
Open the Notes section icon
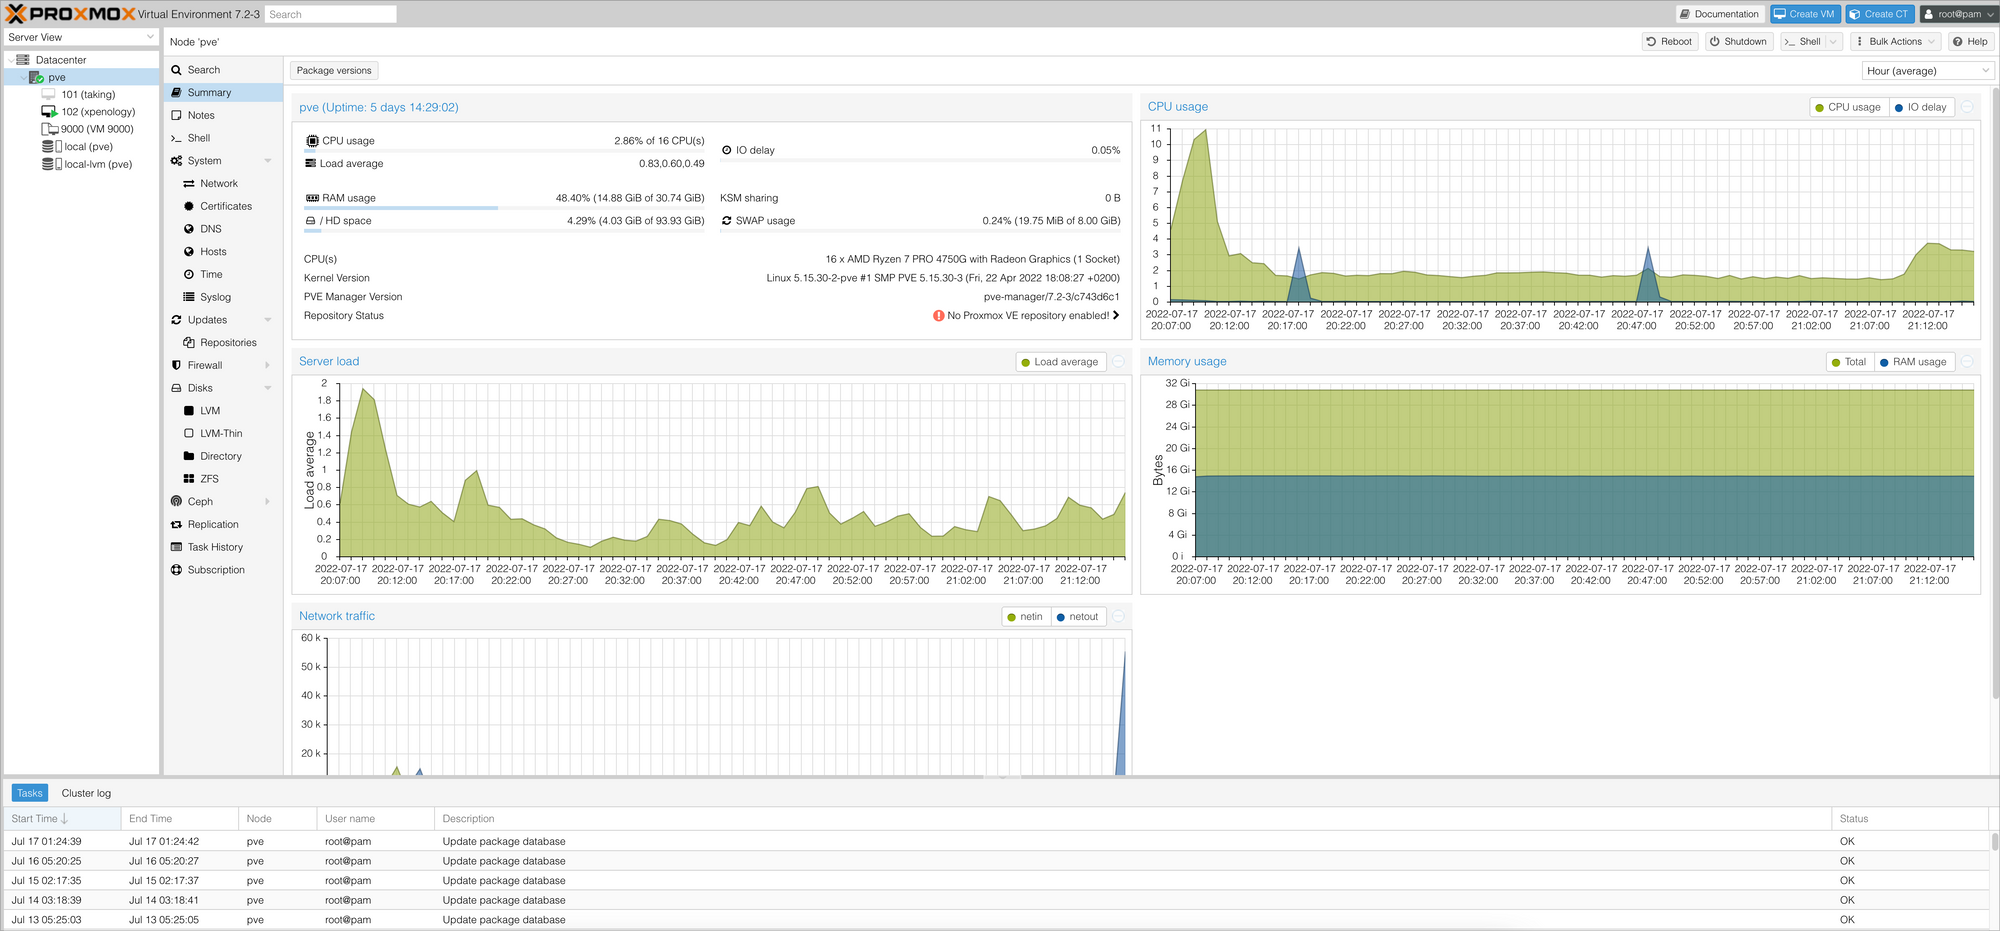[176, 115]
